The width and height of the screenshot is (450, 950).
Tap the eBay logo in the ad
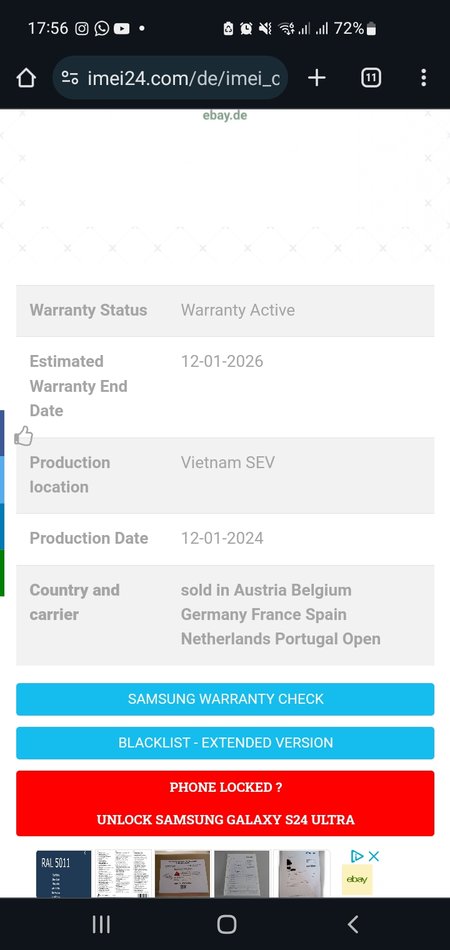click(357, 880)
